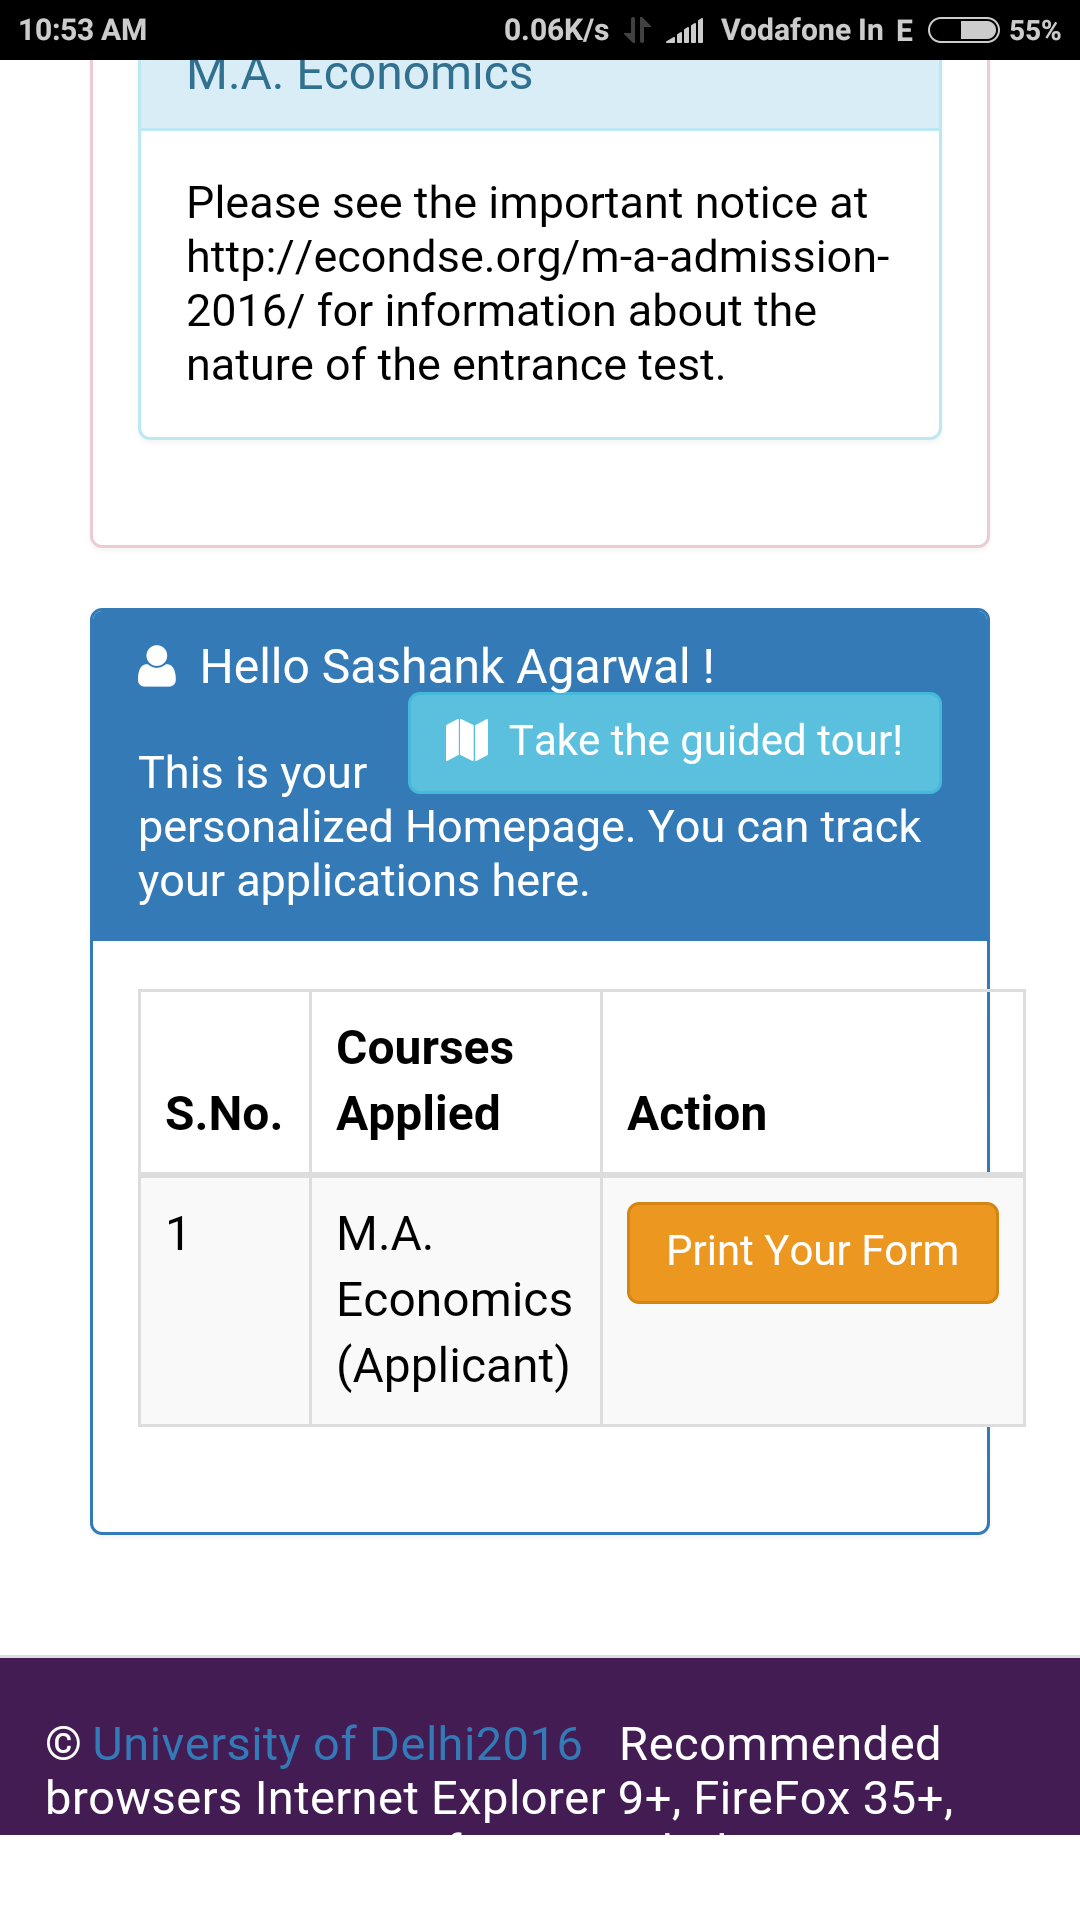
Task: Click the copyright symbol in the footer
Action: coord(63,1744)
